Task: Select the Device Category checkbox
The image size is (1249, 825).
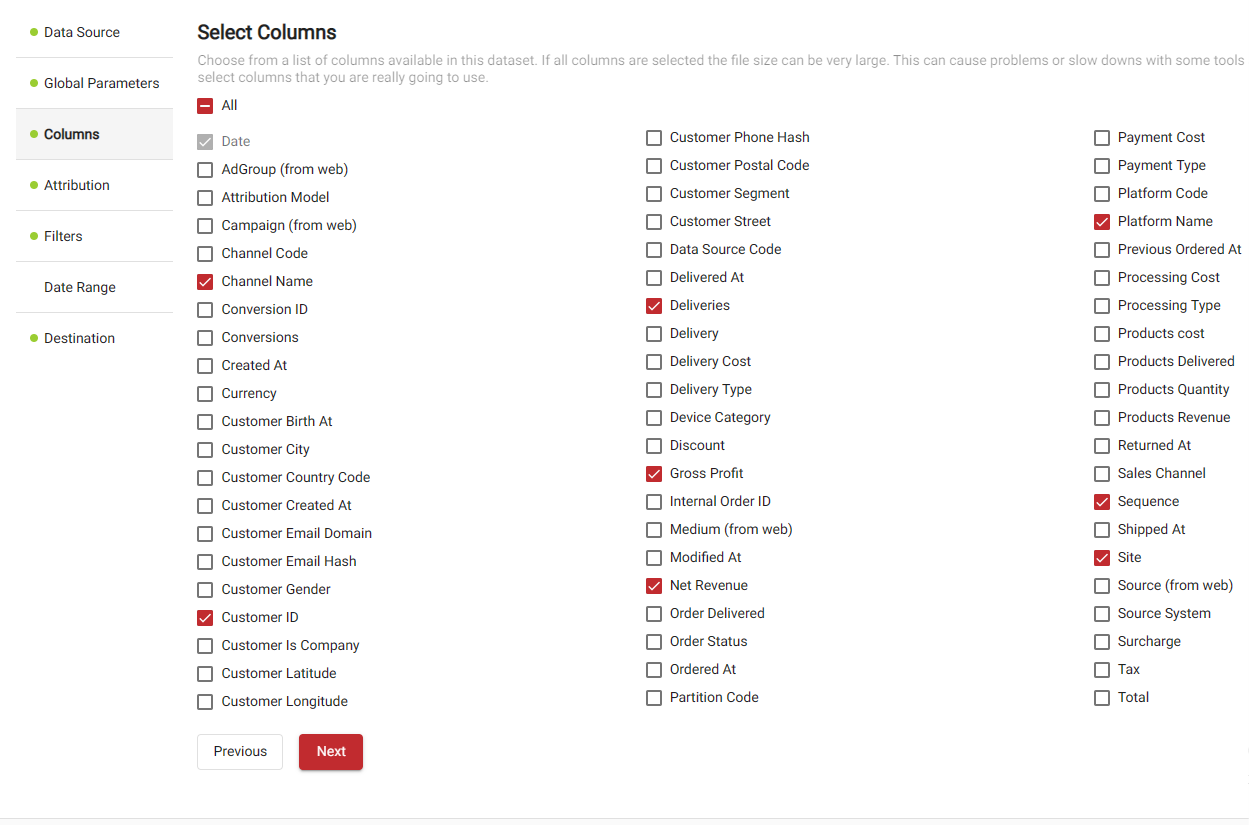Action: coord(653,418)
